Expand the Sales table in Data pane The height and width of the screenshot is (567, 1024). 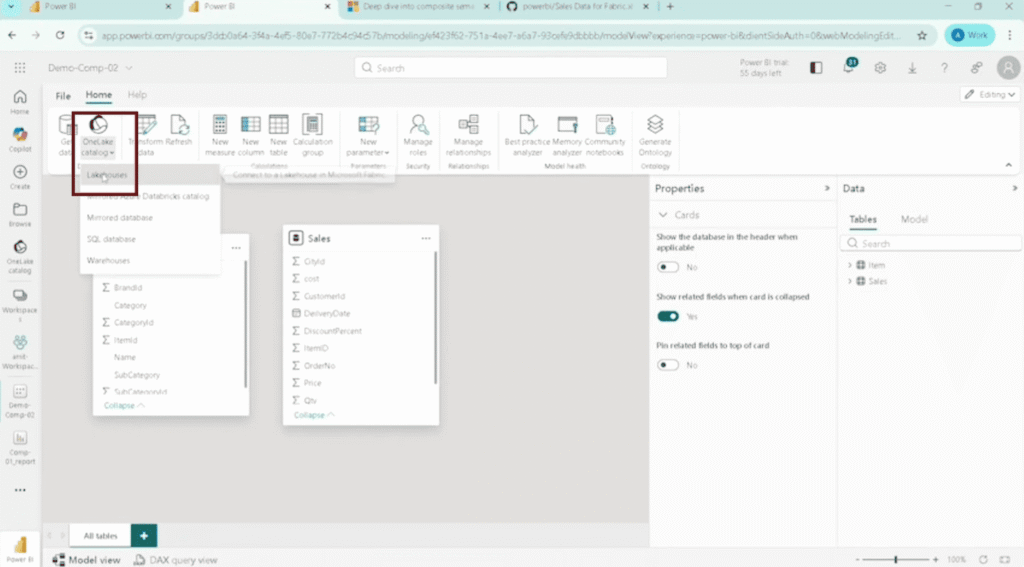850,282
